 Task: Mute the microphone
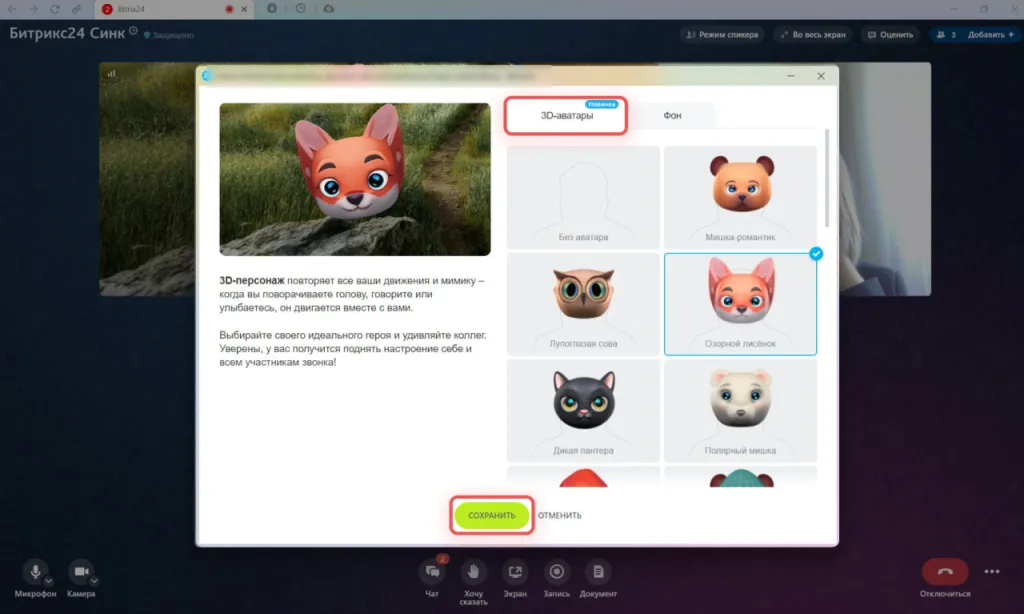[35, 571]
